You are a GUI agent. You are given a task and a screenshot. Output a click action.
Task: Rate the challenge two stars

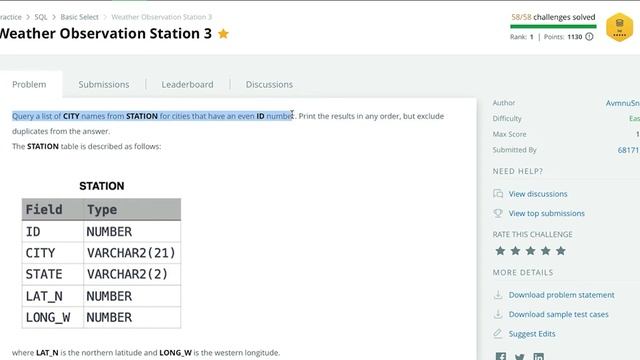515,251
